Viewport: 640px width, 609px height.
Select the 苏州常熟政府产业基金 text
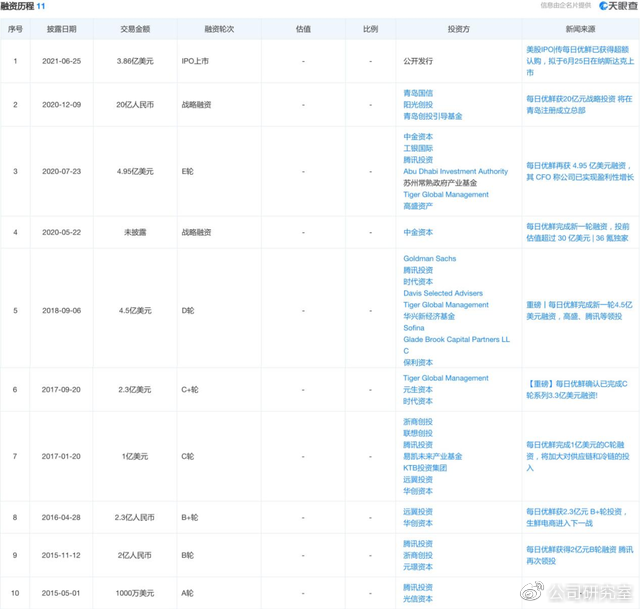pyautogui.click(x=440, y=183)
